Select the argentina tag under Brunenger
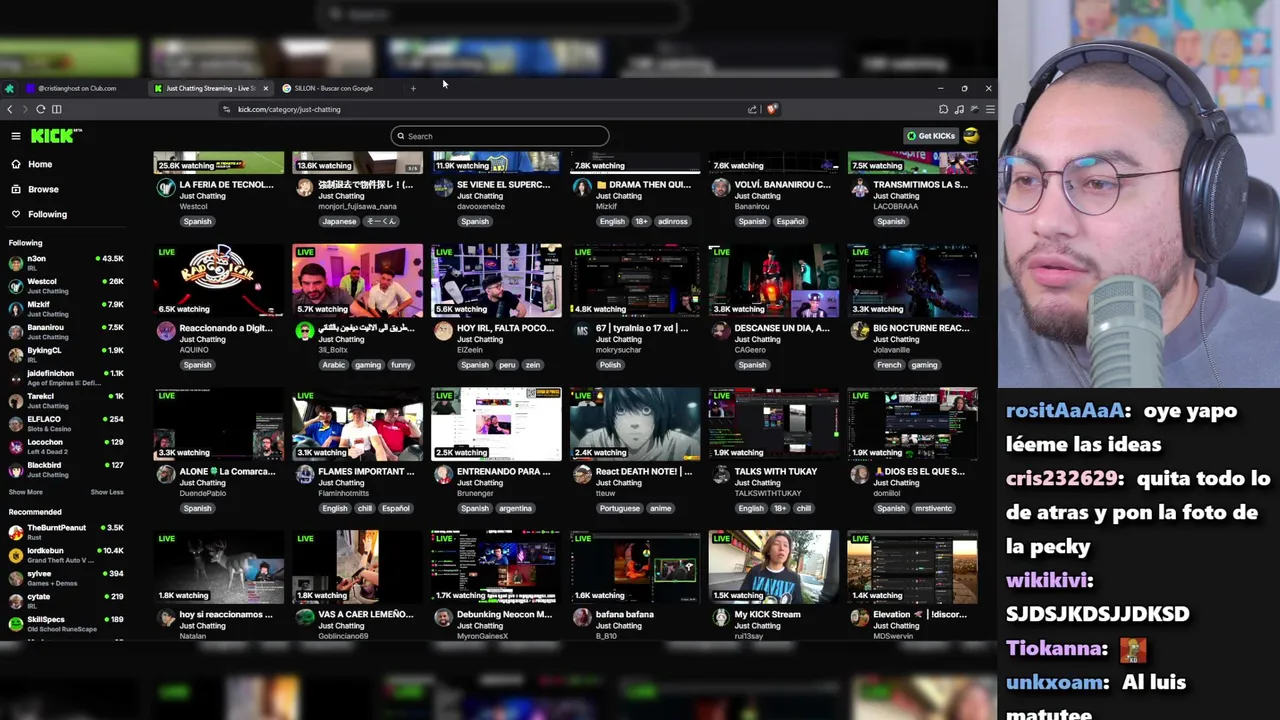The width and height of the screenshot is (1280, 720). 515,508
